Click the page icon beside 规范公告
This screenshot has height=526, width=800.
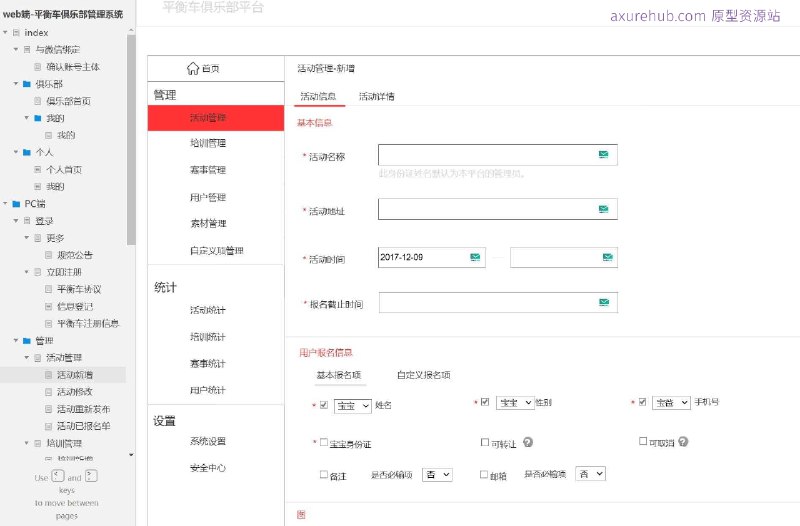tap(48, 255)
